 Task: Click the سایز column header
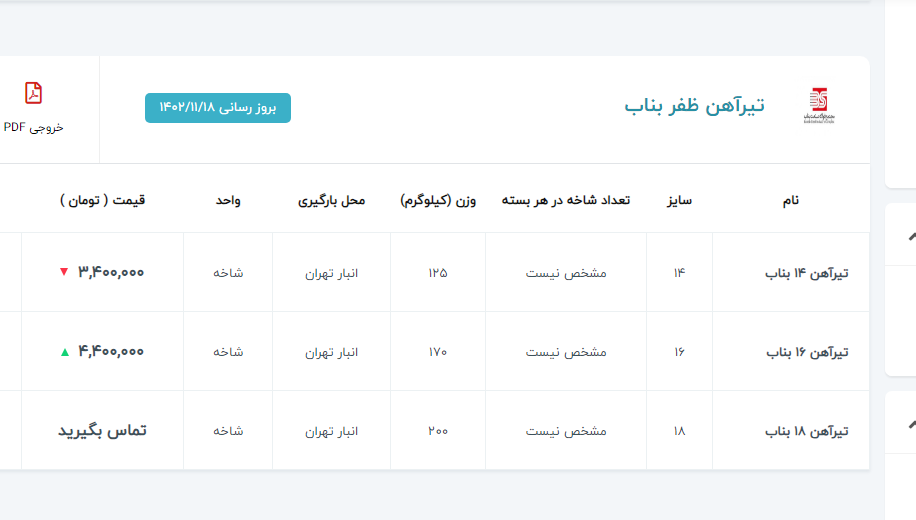coord(679,200)
